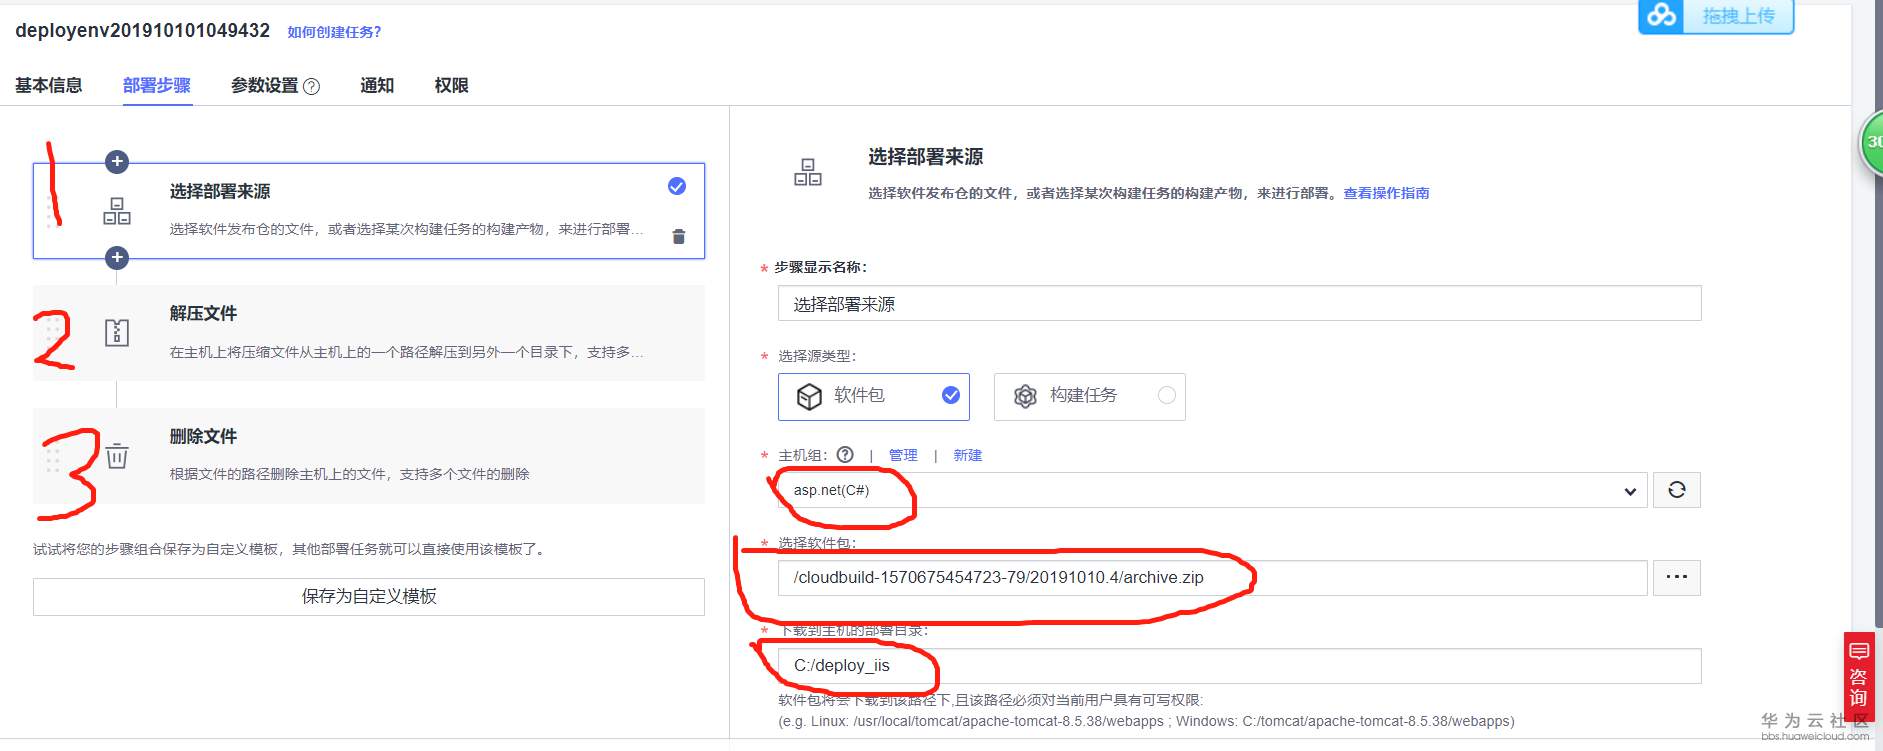
Task: Open the 通知 tab
Action: click(x=377, y=86)
